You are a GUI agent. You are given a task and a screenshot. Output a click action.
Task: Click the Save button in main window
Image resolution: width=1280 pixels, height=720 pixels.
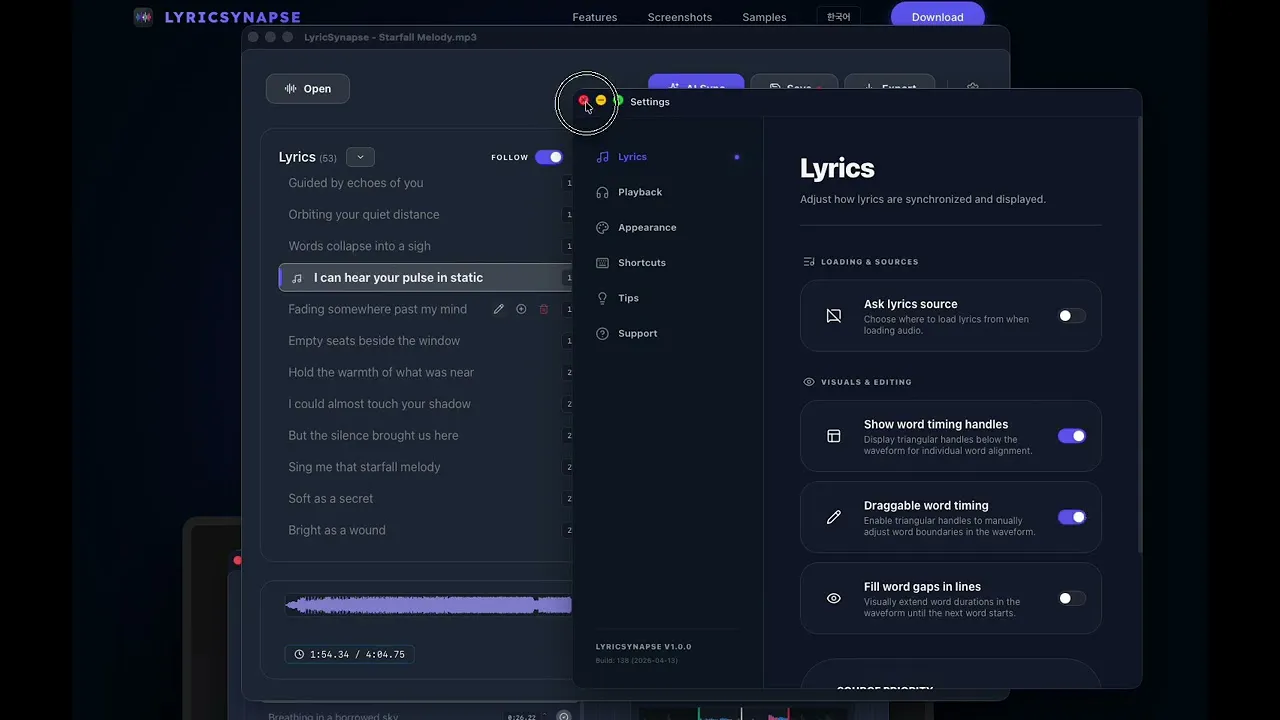[794, 81]
